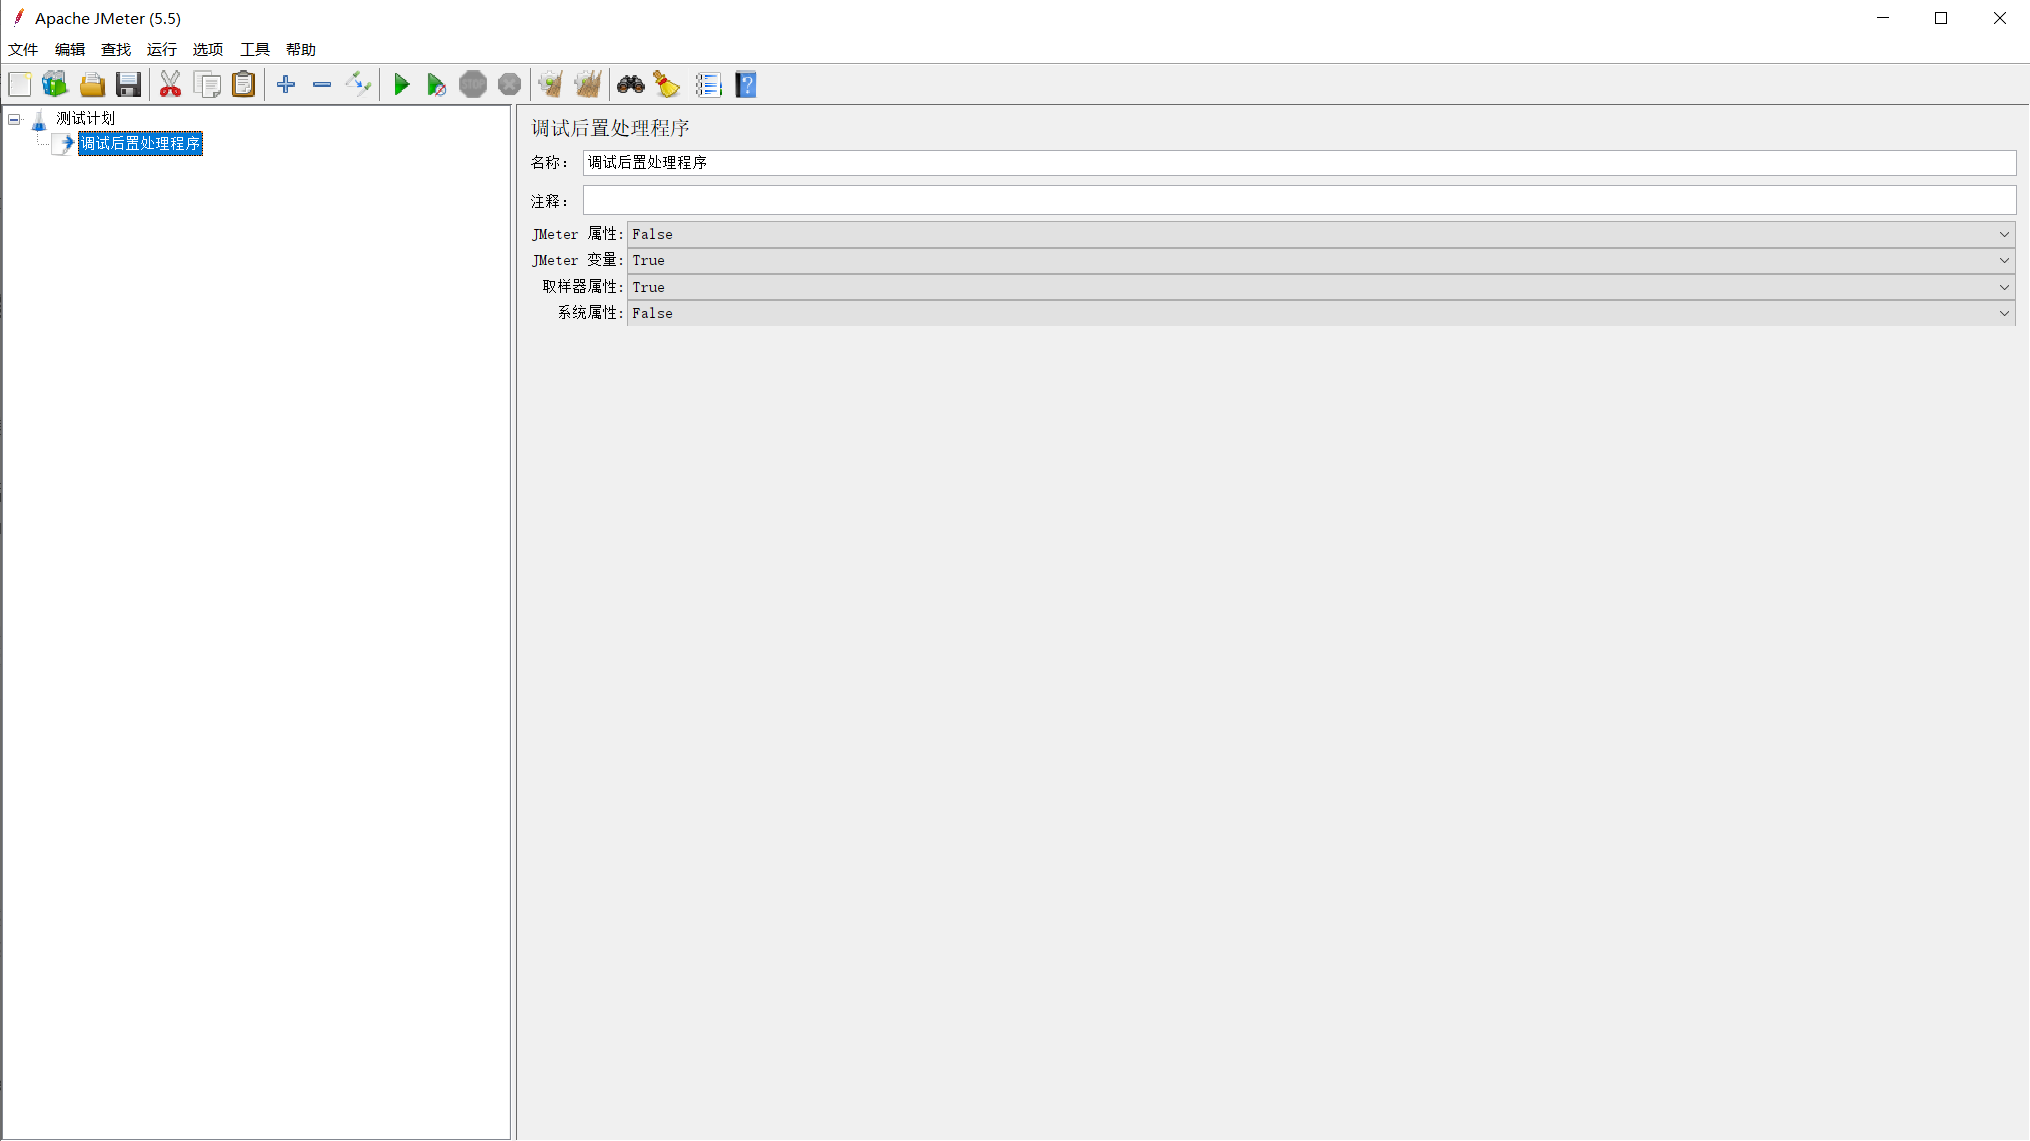
Task: Click the Toggle enable/disable icon
Action: click(358, 85)
